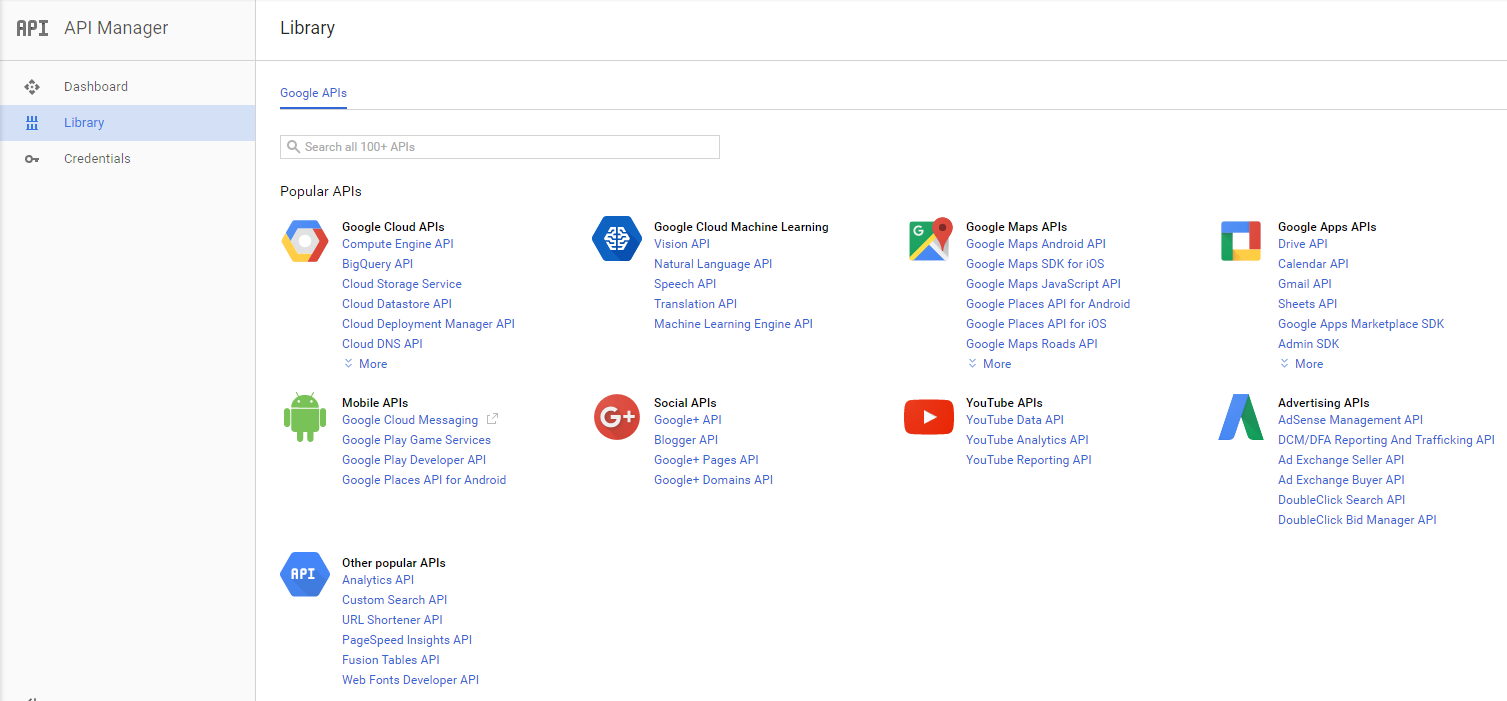The height and width of the screenshot is (701, 1507).
Task: Click the Library sidebar icon
Action: (x=32, y=123)
